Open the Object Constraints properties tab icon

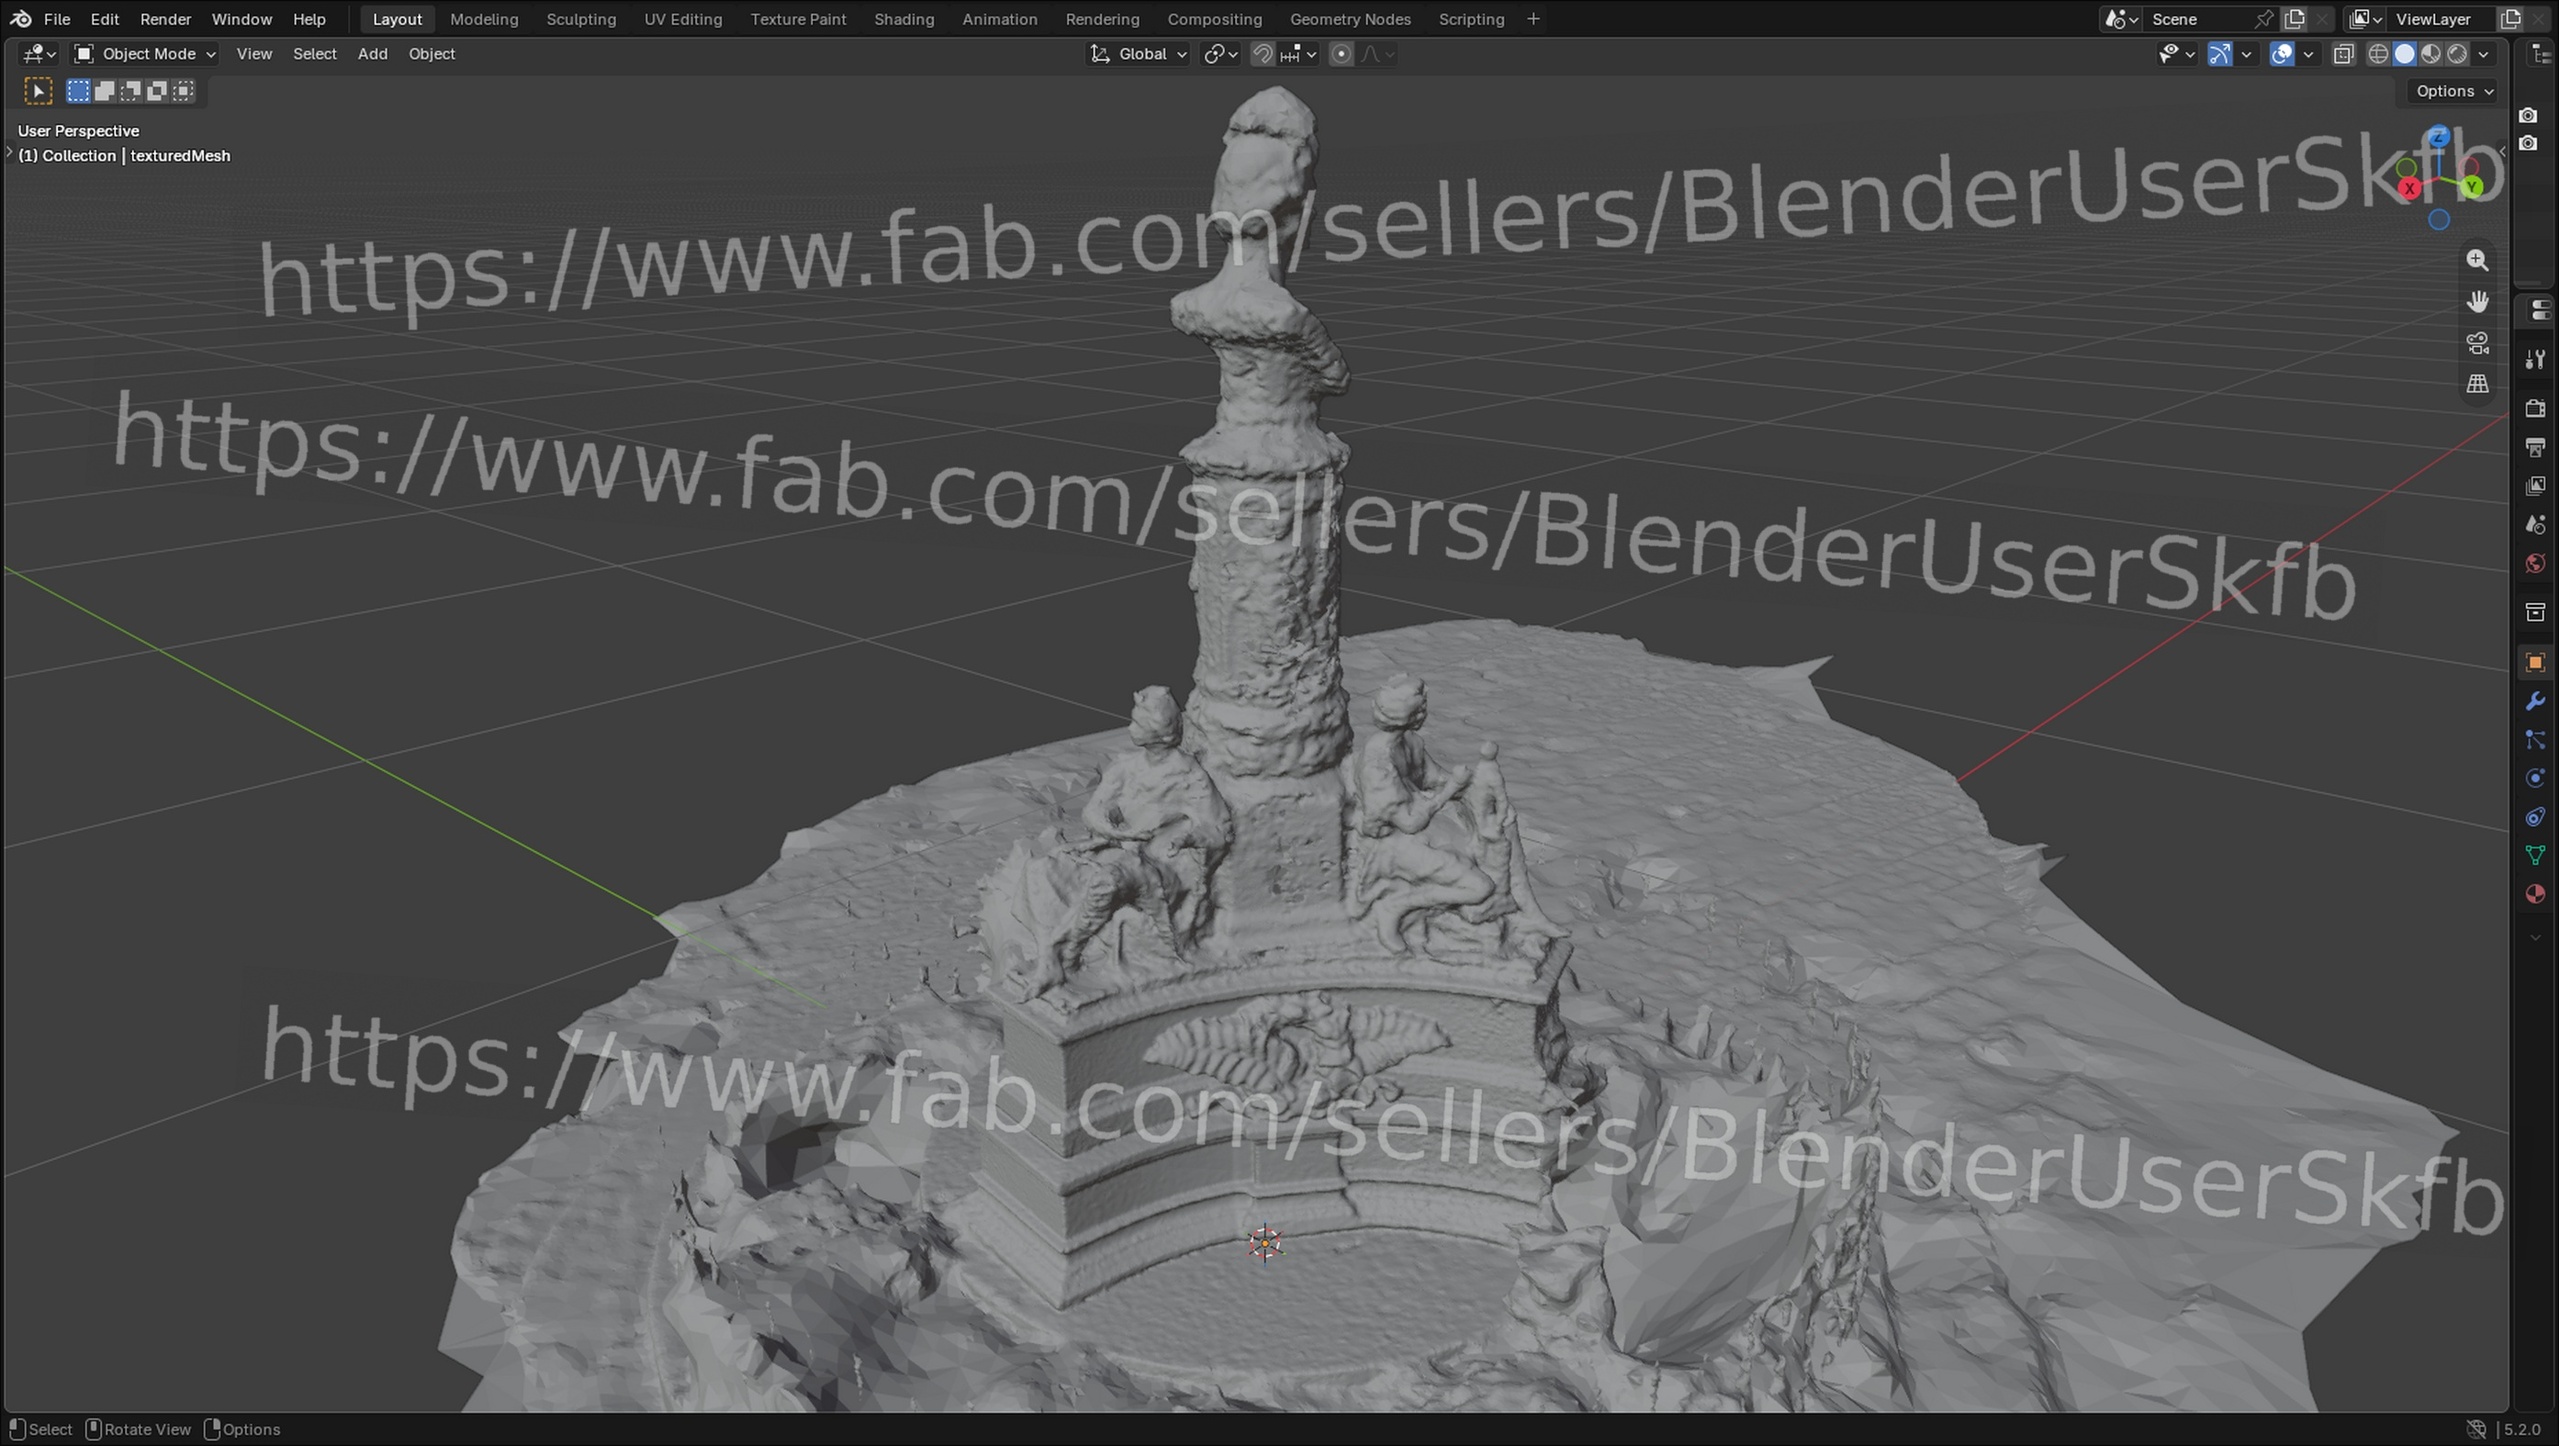coord(2534,818)
